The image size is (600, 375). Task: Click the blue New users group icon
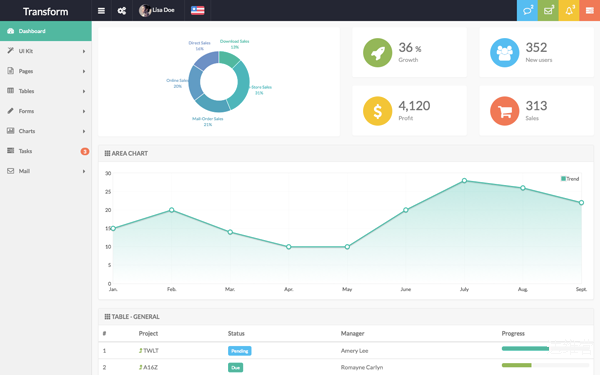tap(504, 52)
